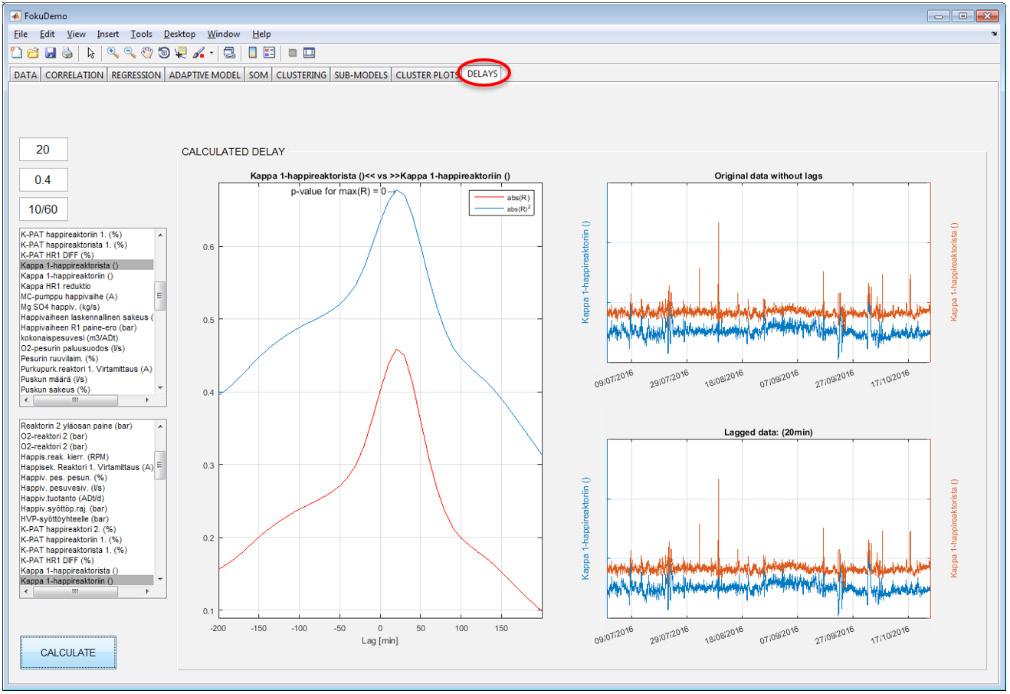Focus the input field containing 20
Viewport: 1010px width, 694px height.
pos(43,149)
